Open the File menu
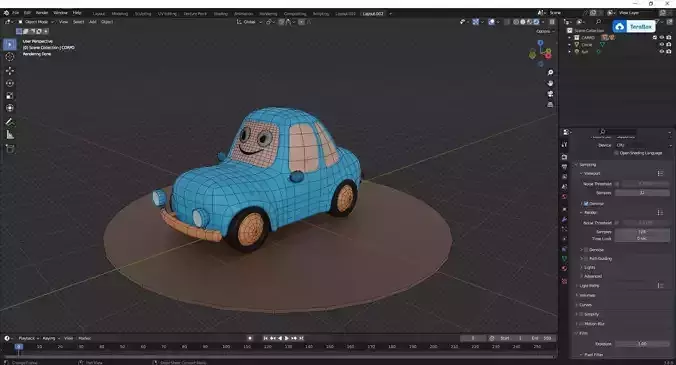 pyautogui.click(x=16, y=13)
